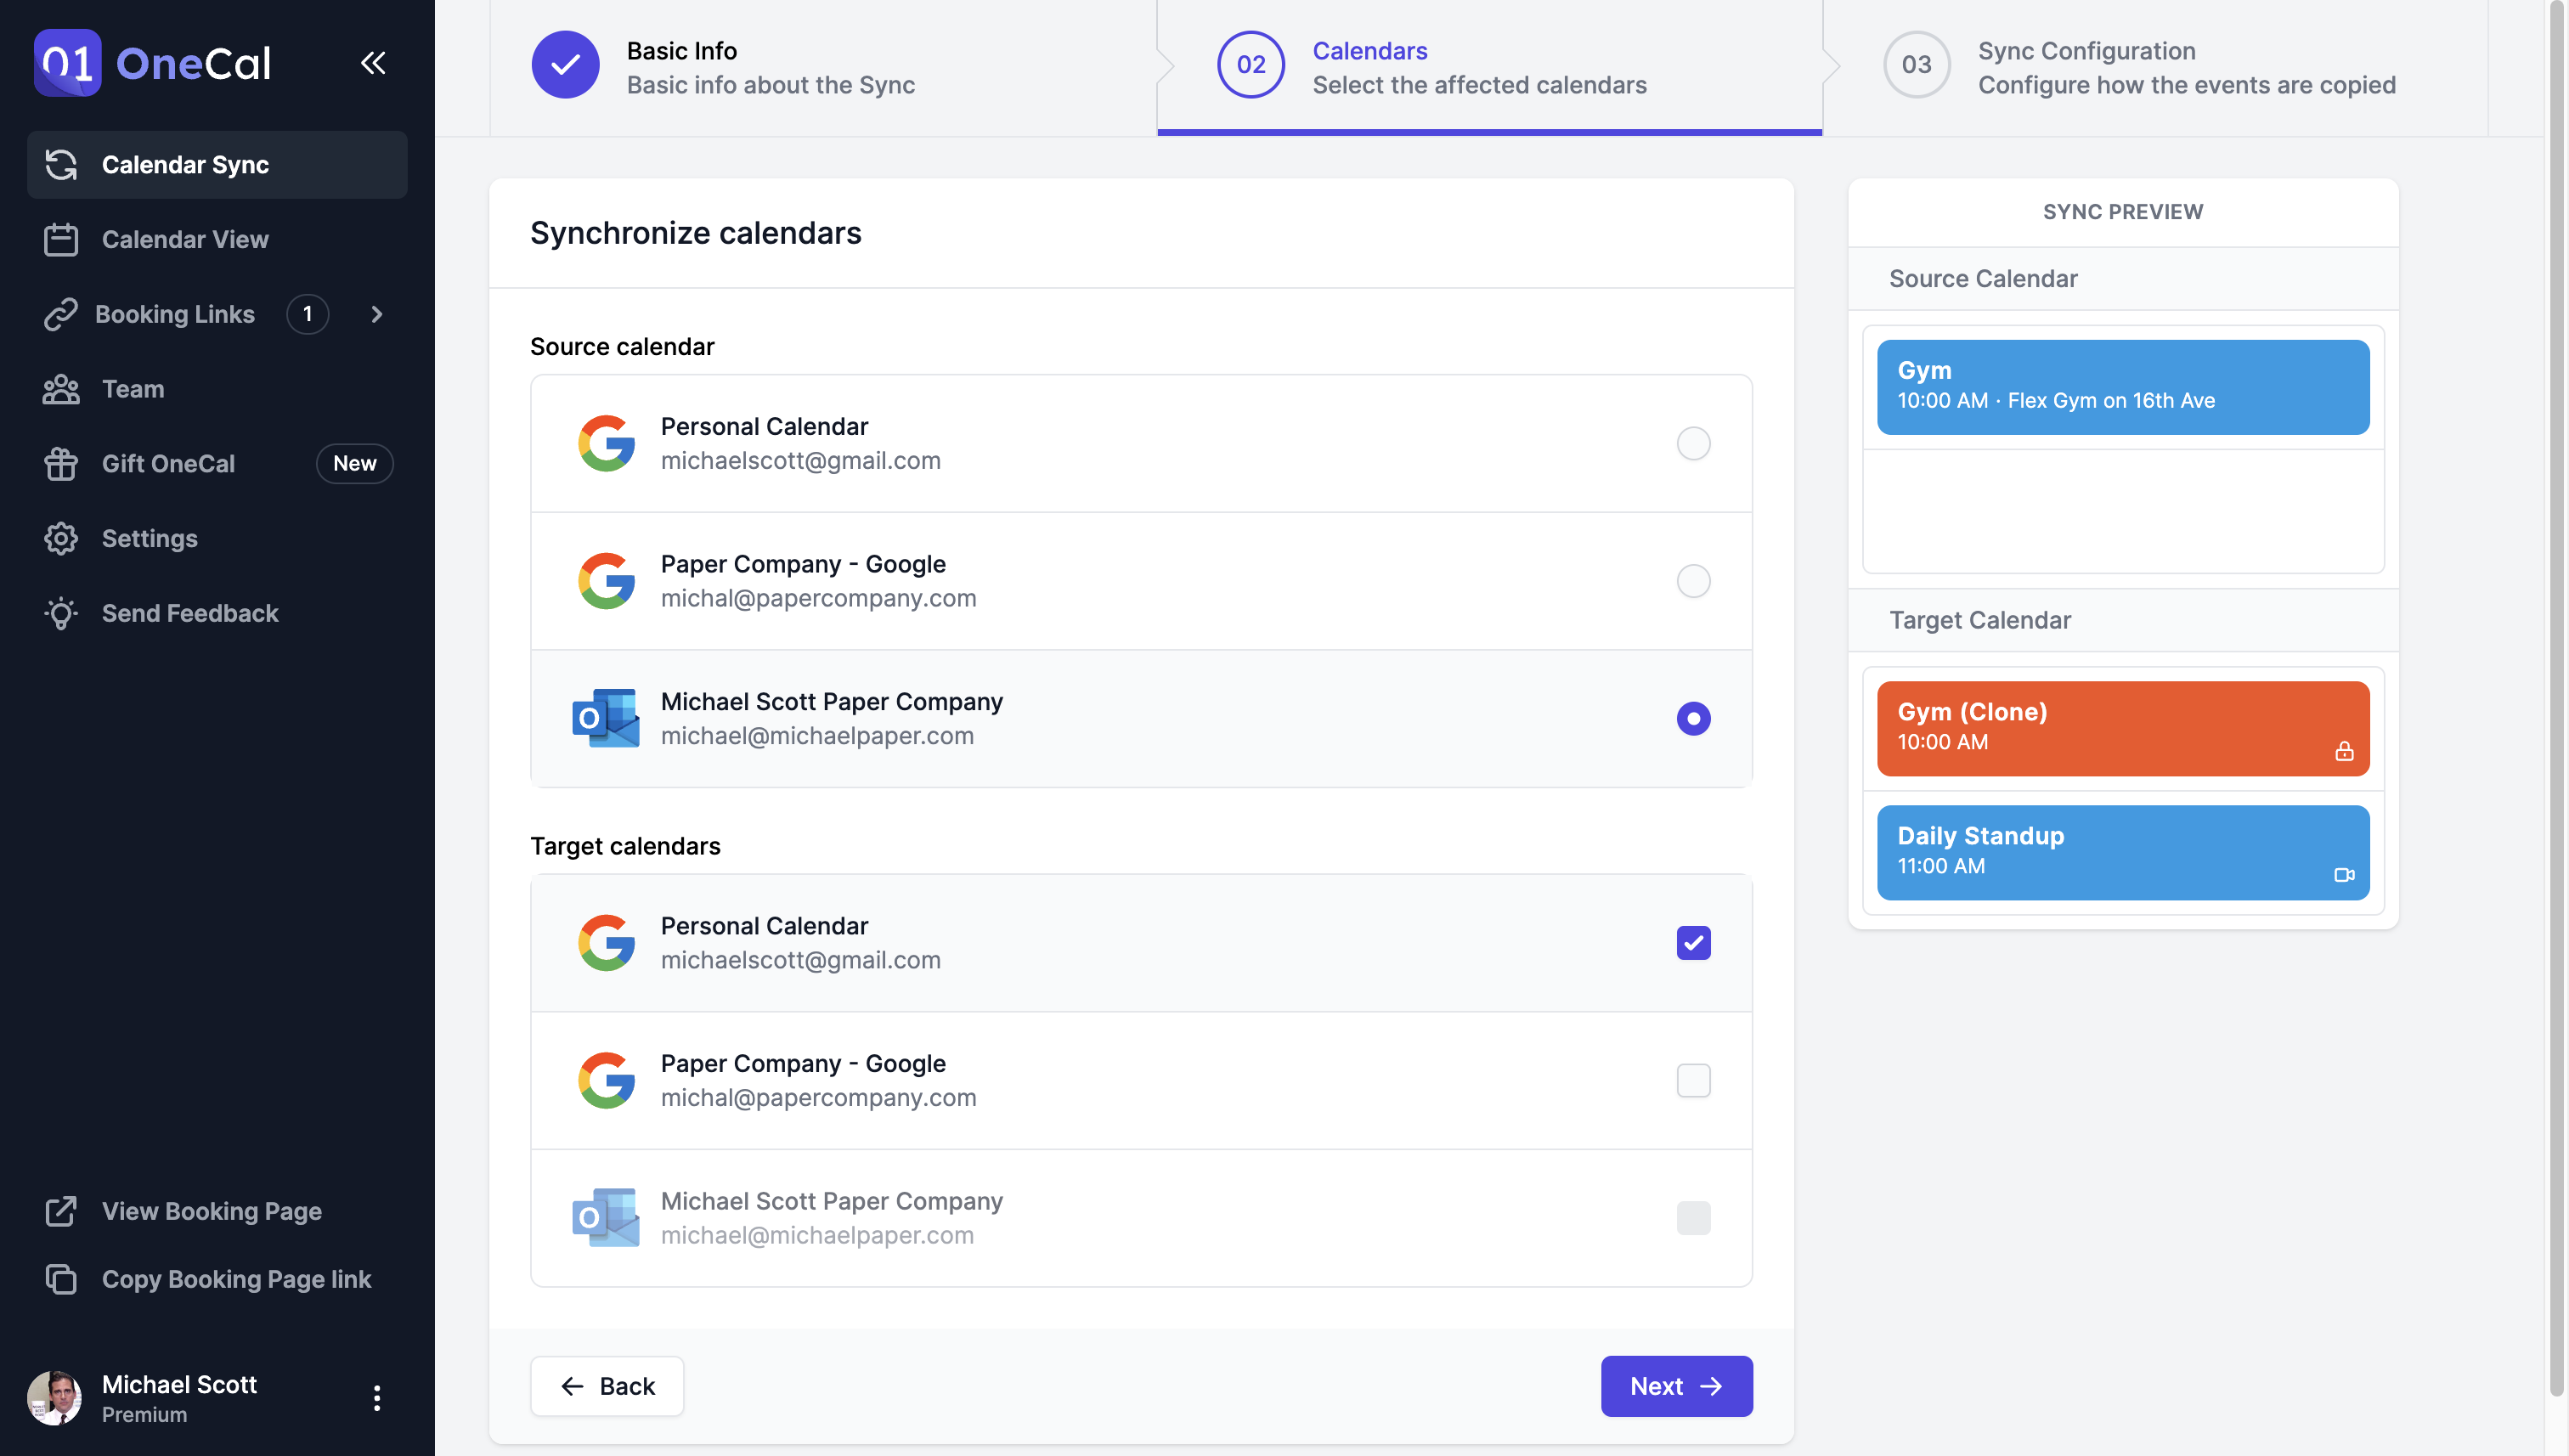
Task: Click the Settings gear icon
Action: (x=62, y=538)
